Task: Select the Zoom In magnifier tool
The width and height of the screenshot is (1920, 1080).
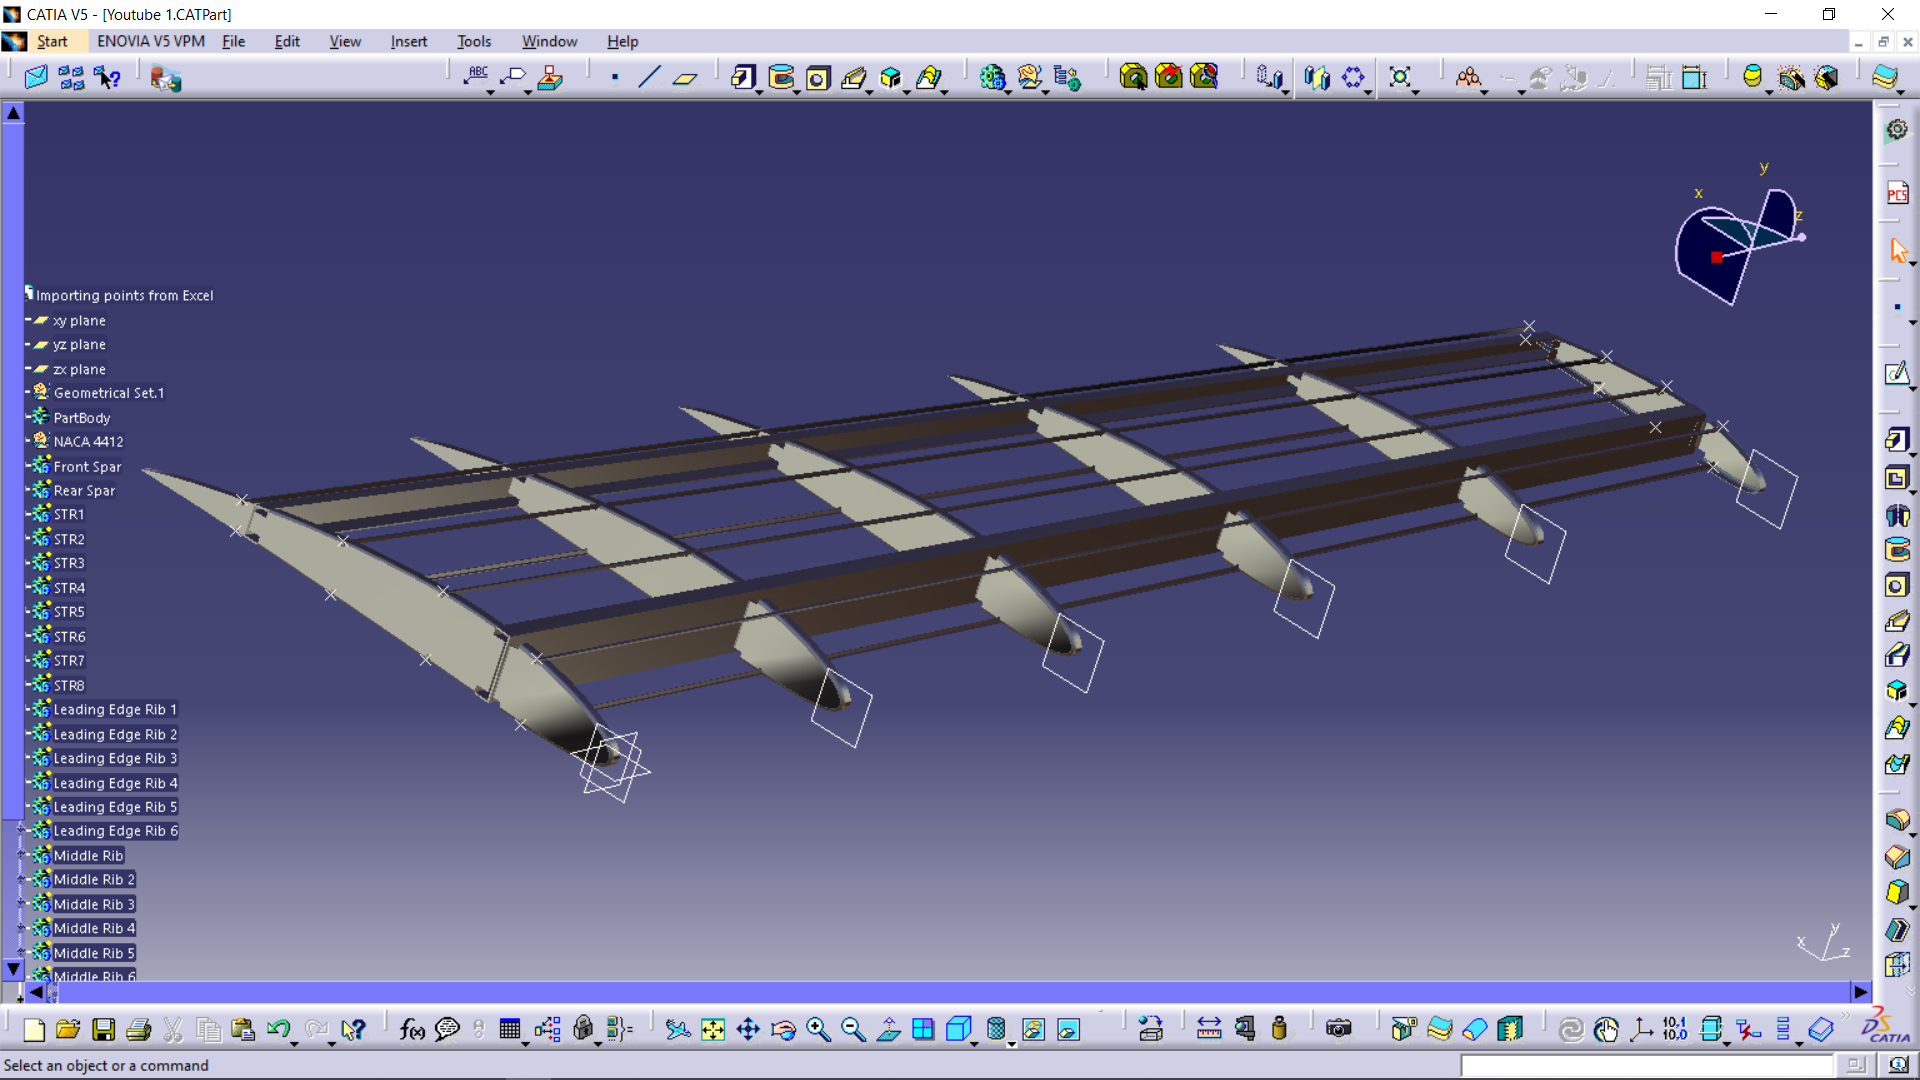Action: [818, 1029]
